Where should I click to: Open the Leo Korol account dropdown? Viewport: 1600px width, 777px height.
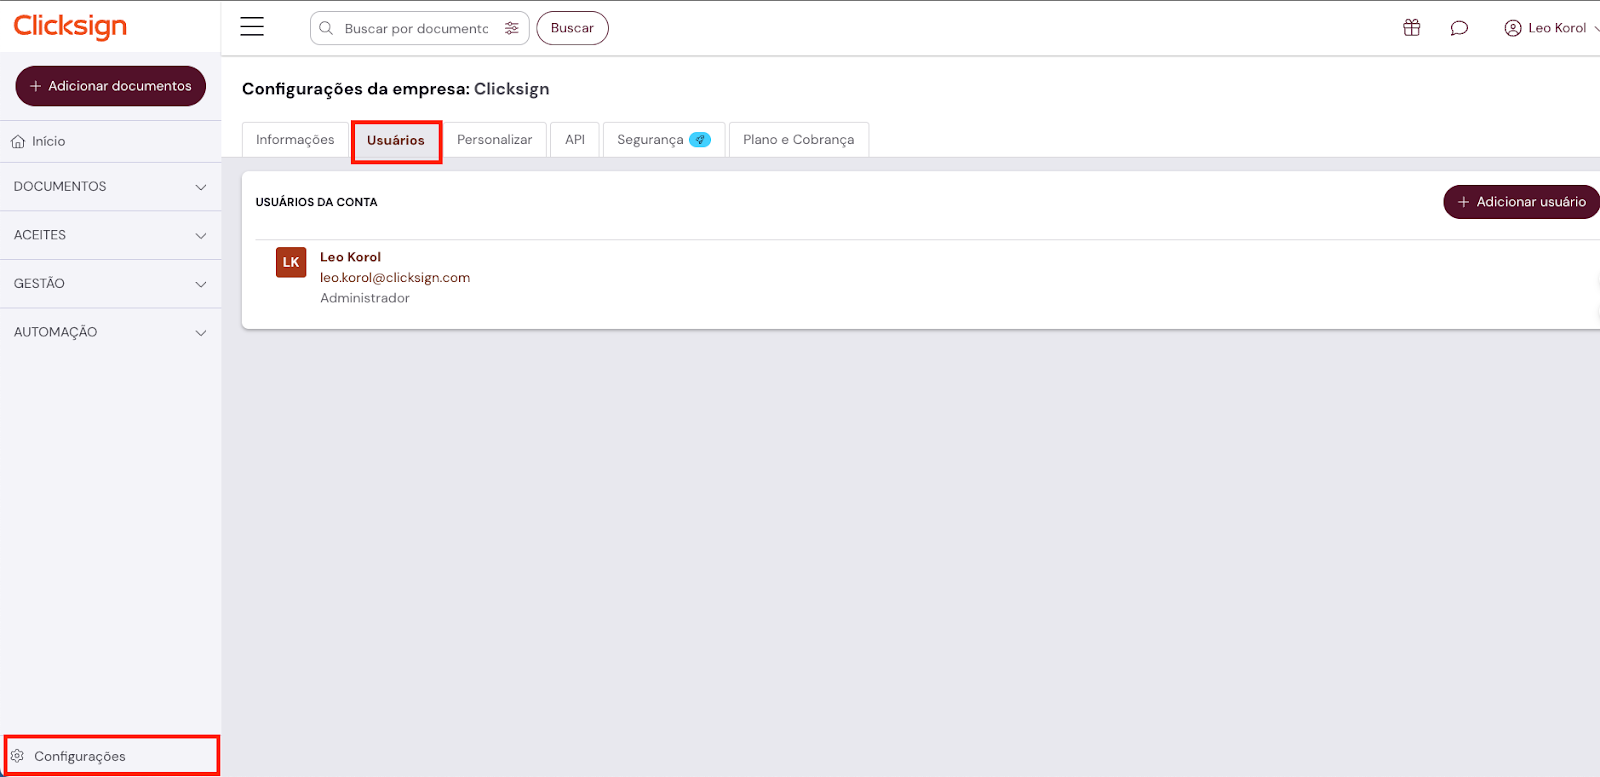tap(1552, 28)
